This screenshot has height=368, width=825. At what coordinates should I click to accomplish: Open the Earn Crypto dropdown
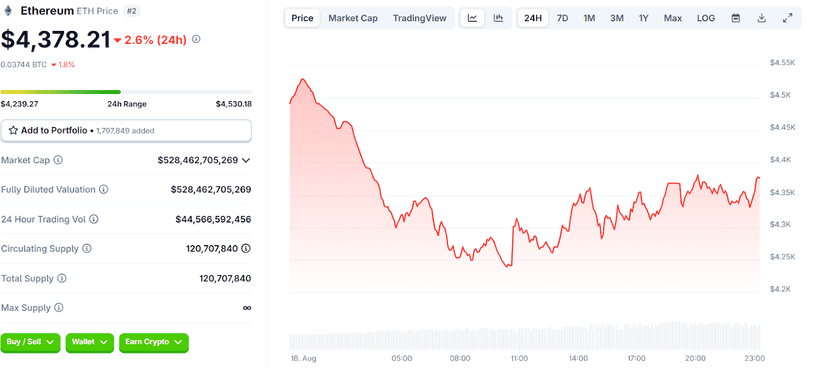tap(154, 342)
